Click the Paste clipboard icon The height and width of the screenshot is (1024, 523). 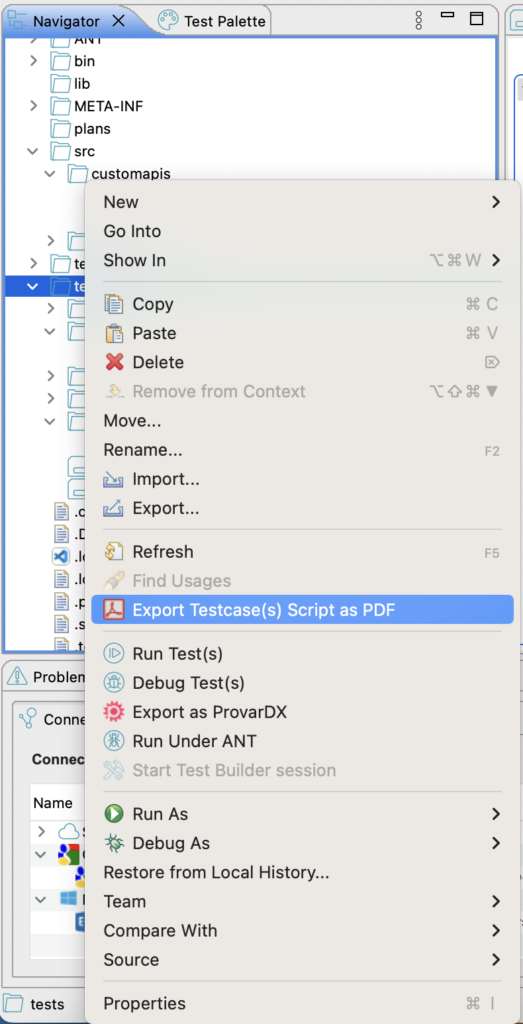tap(114, 333)
